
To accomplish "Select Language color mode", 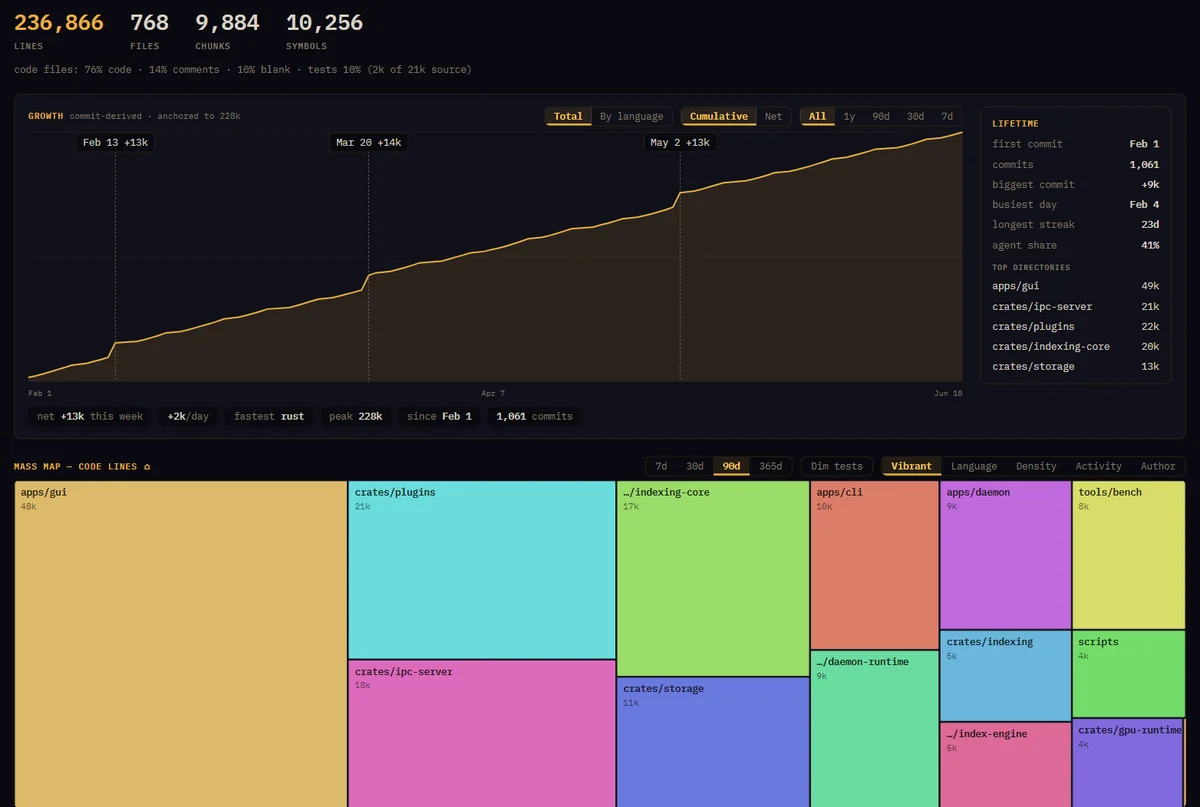I will click(x=974, y=466).
